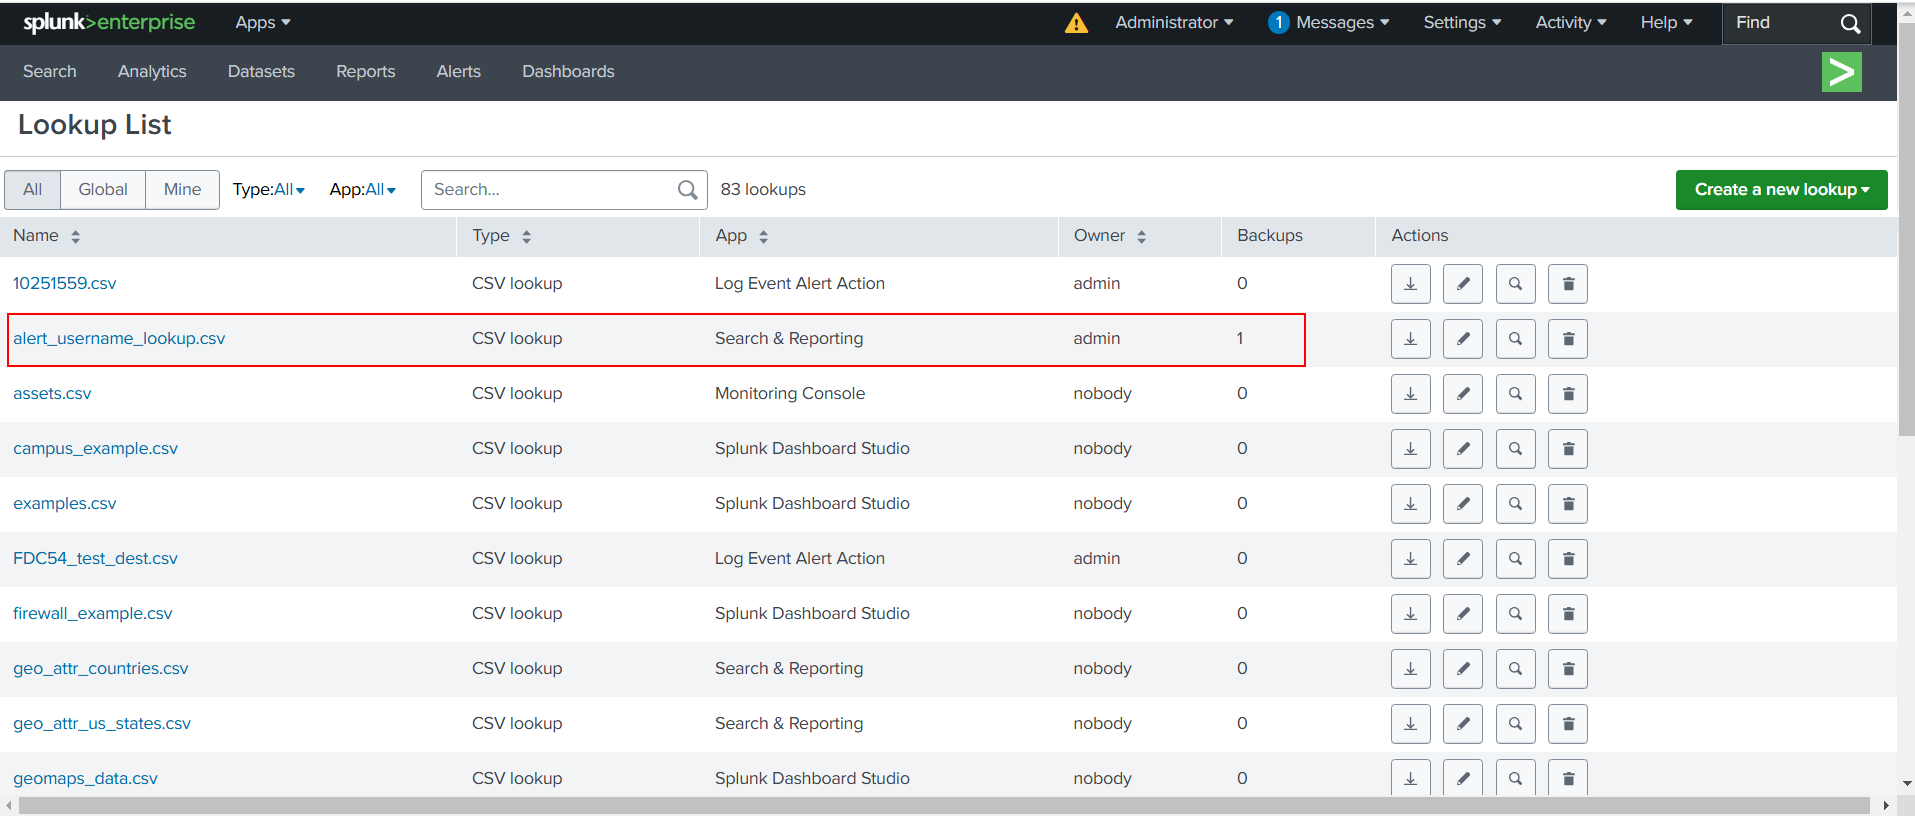Click into the lookup Search field
Screen dimensions: 1915x816
[x=550, y=190]
